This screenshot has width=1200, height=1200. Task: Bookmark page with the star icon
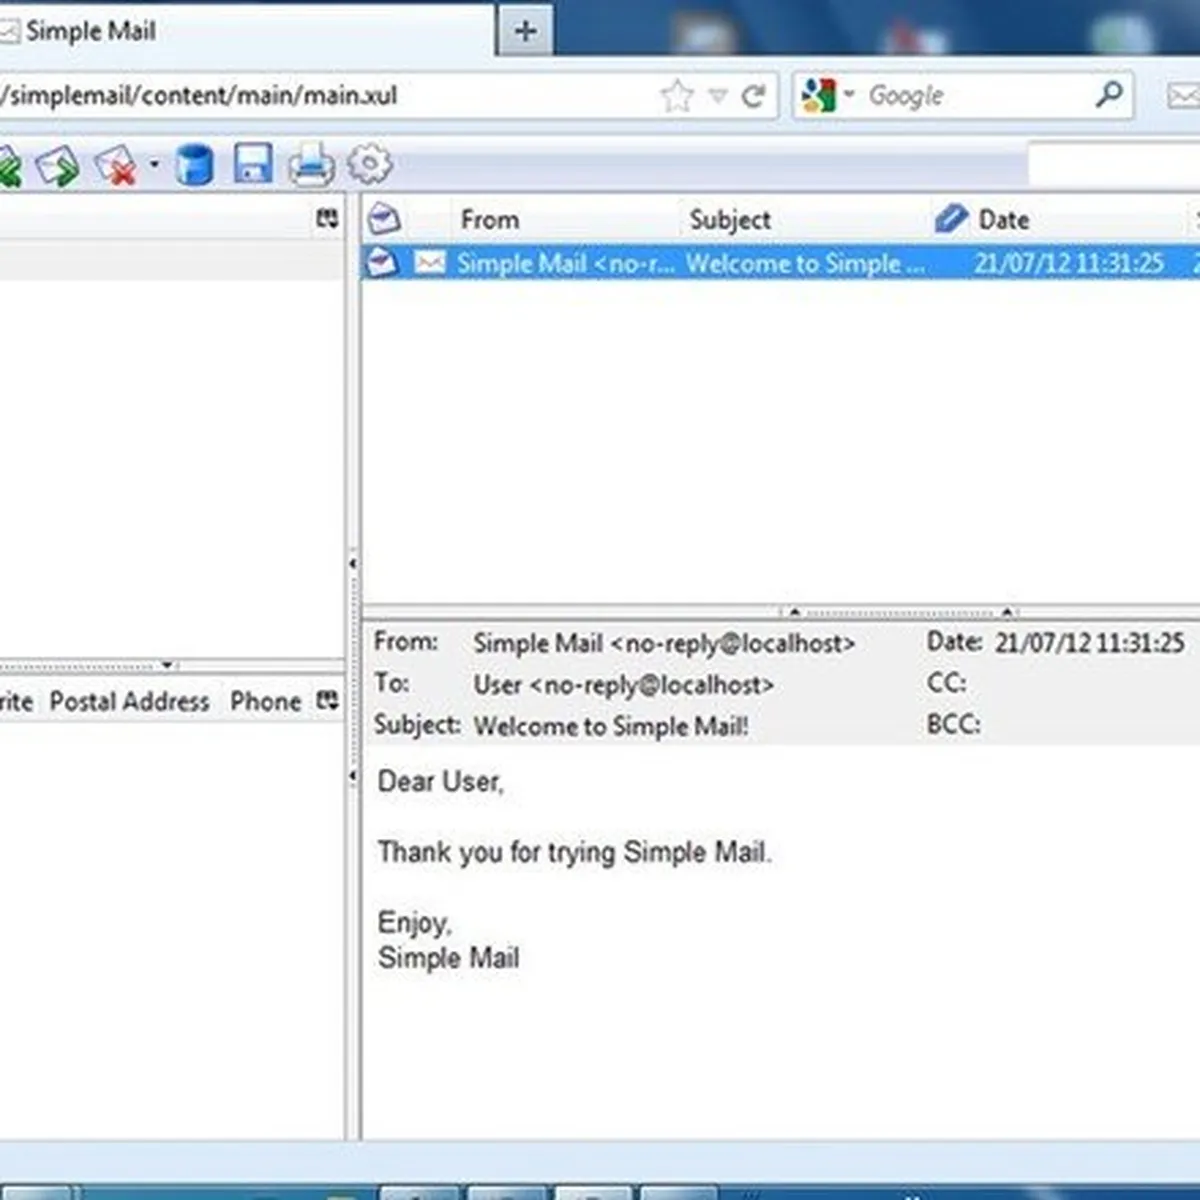pyautogui.click(x=677, y=96)
